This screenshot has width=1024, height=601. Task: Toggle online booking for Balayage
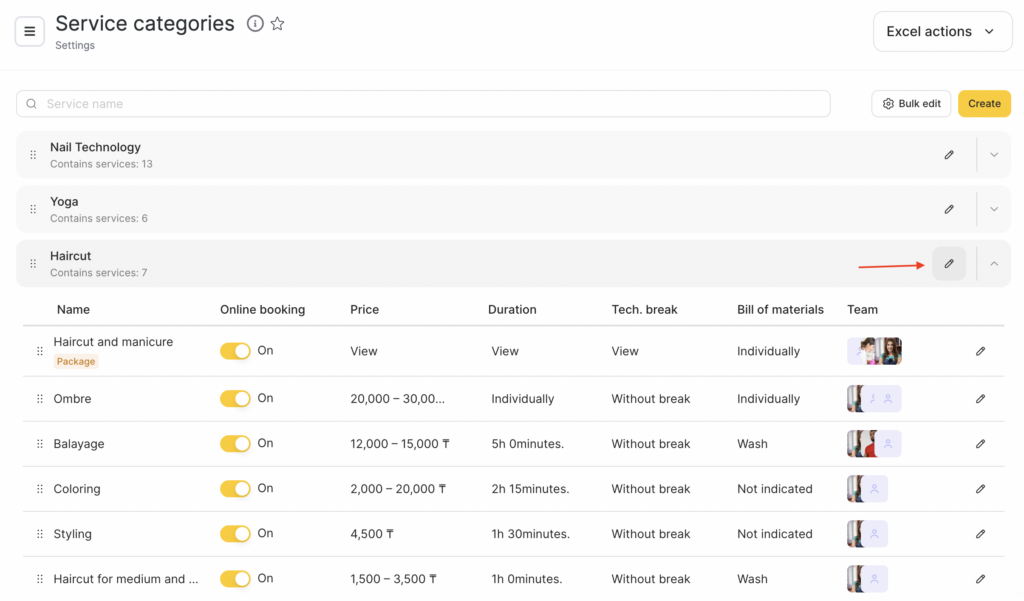[235, 444]
